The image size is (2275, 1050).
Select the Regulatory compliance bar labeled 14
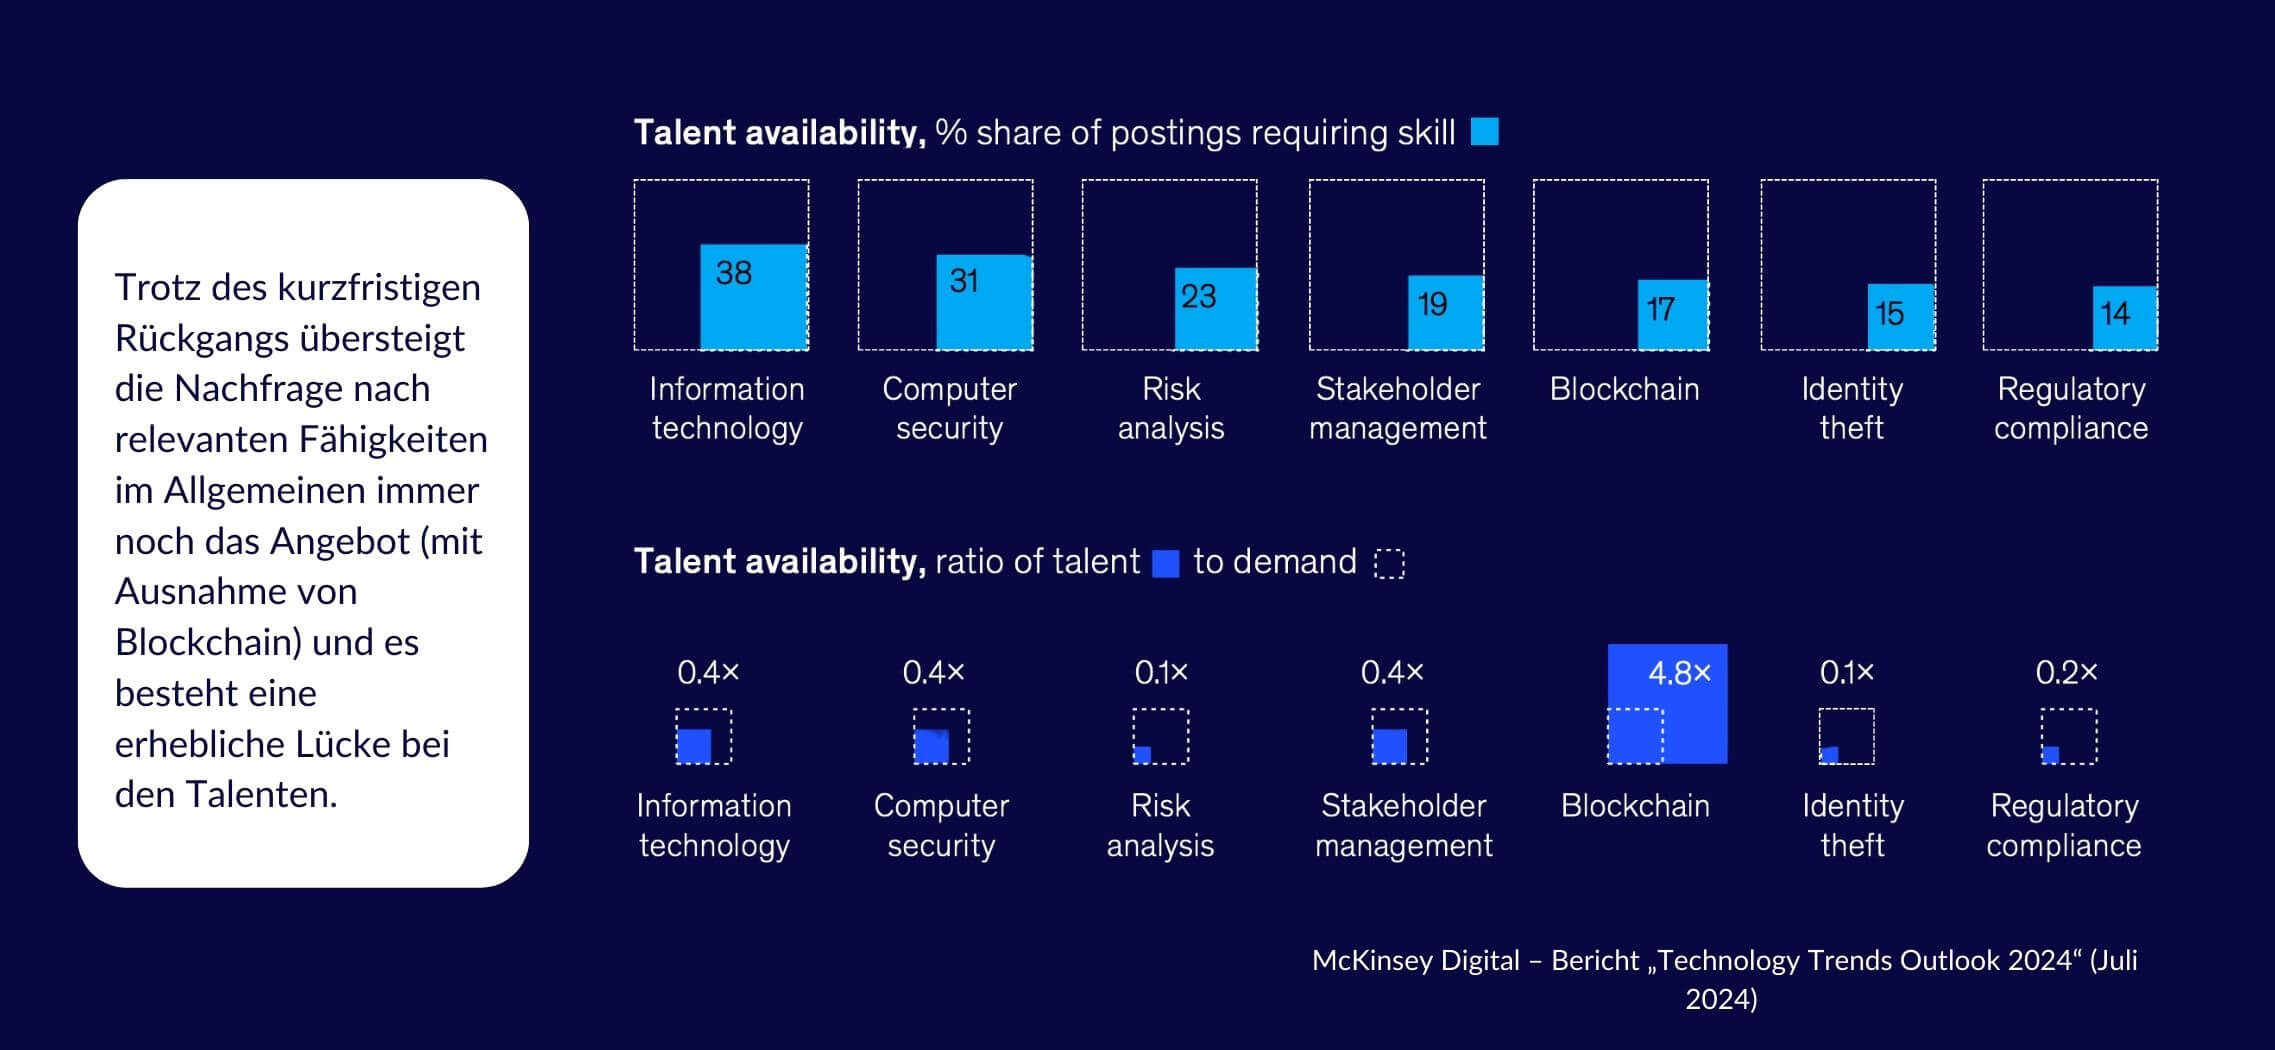point(2125,317)
